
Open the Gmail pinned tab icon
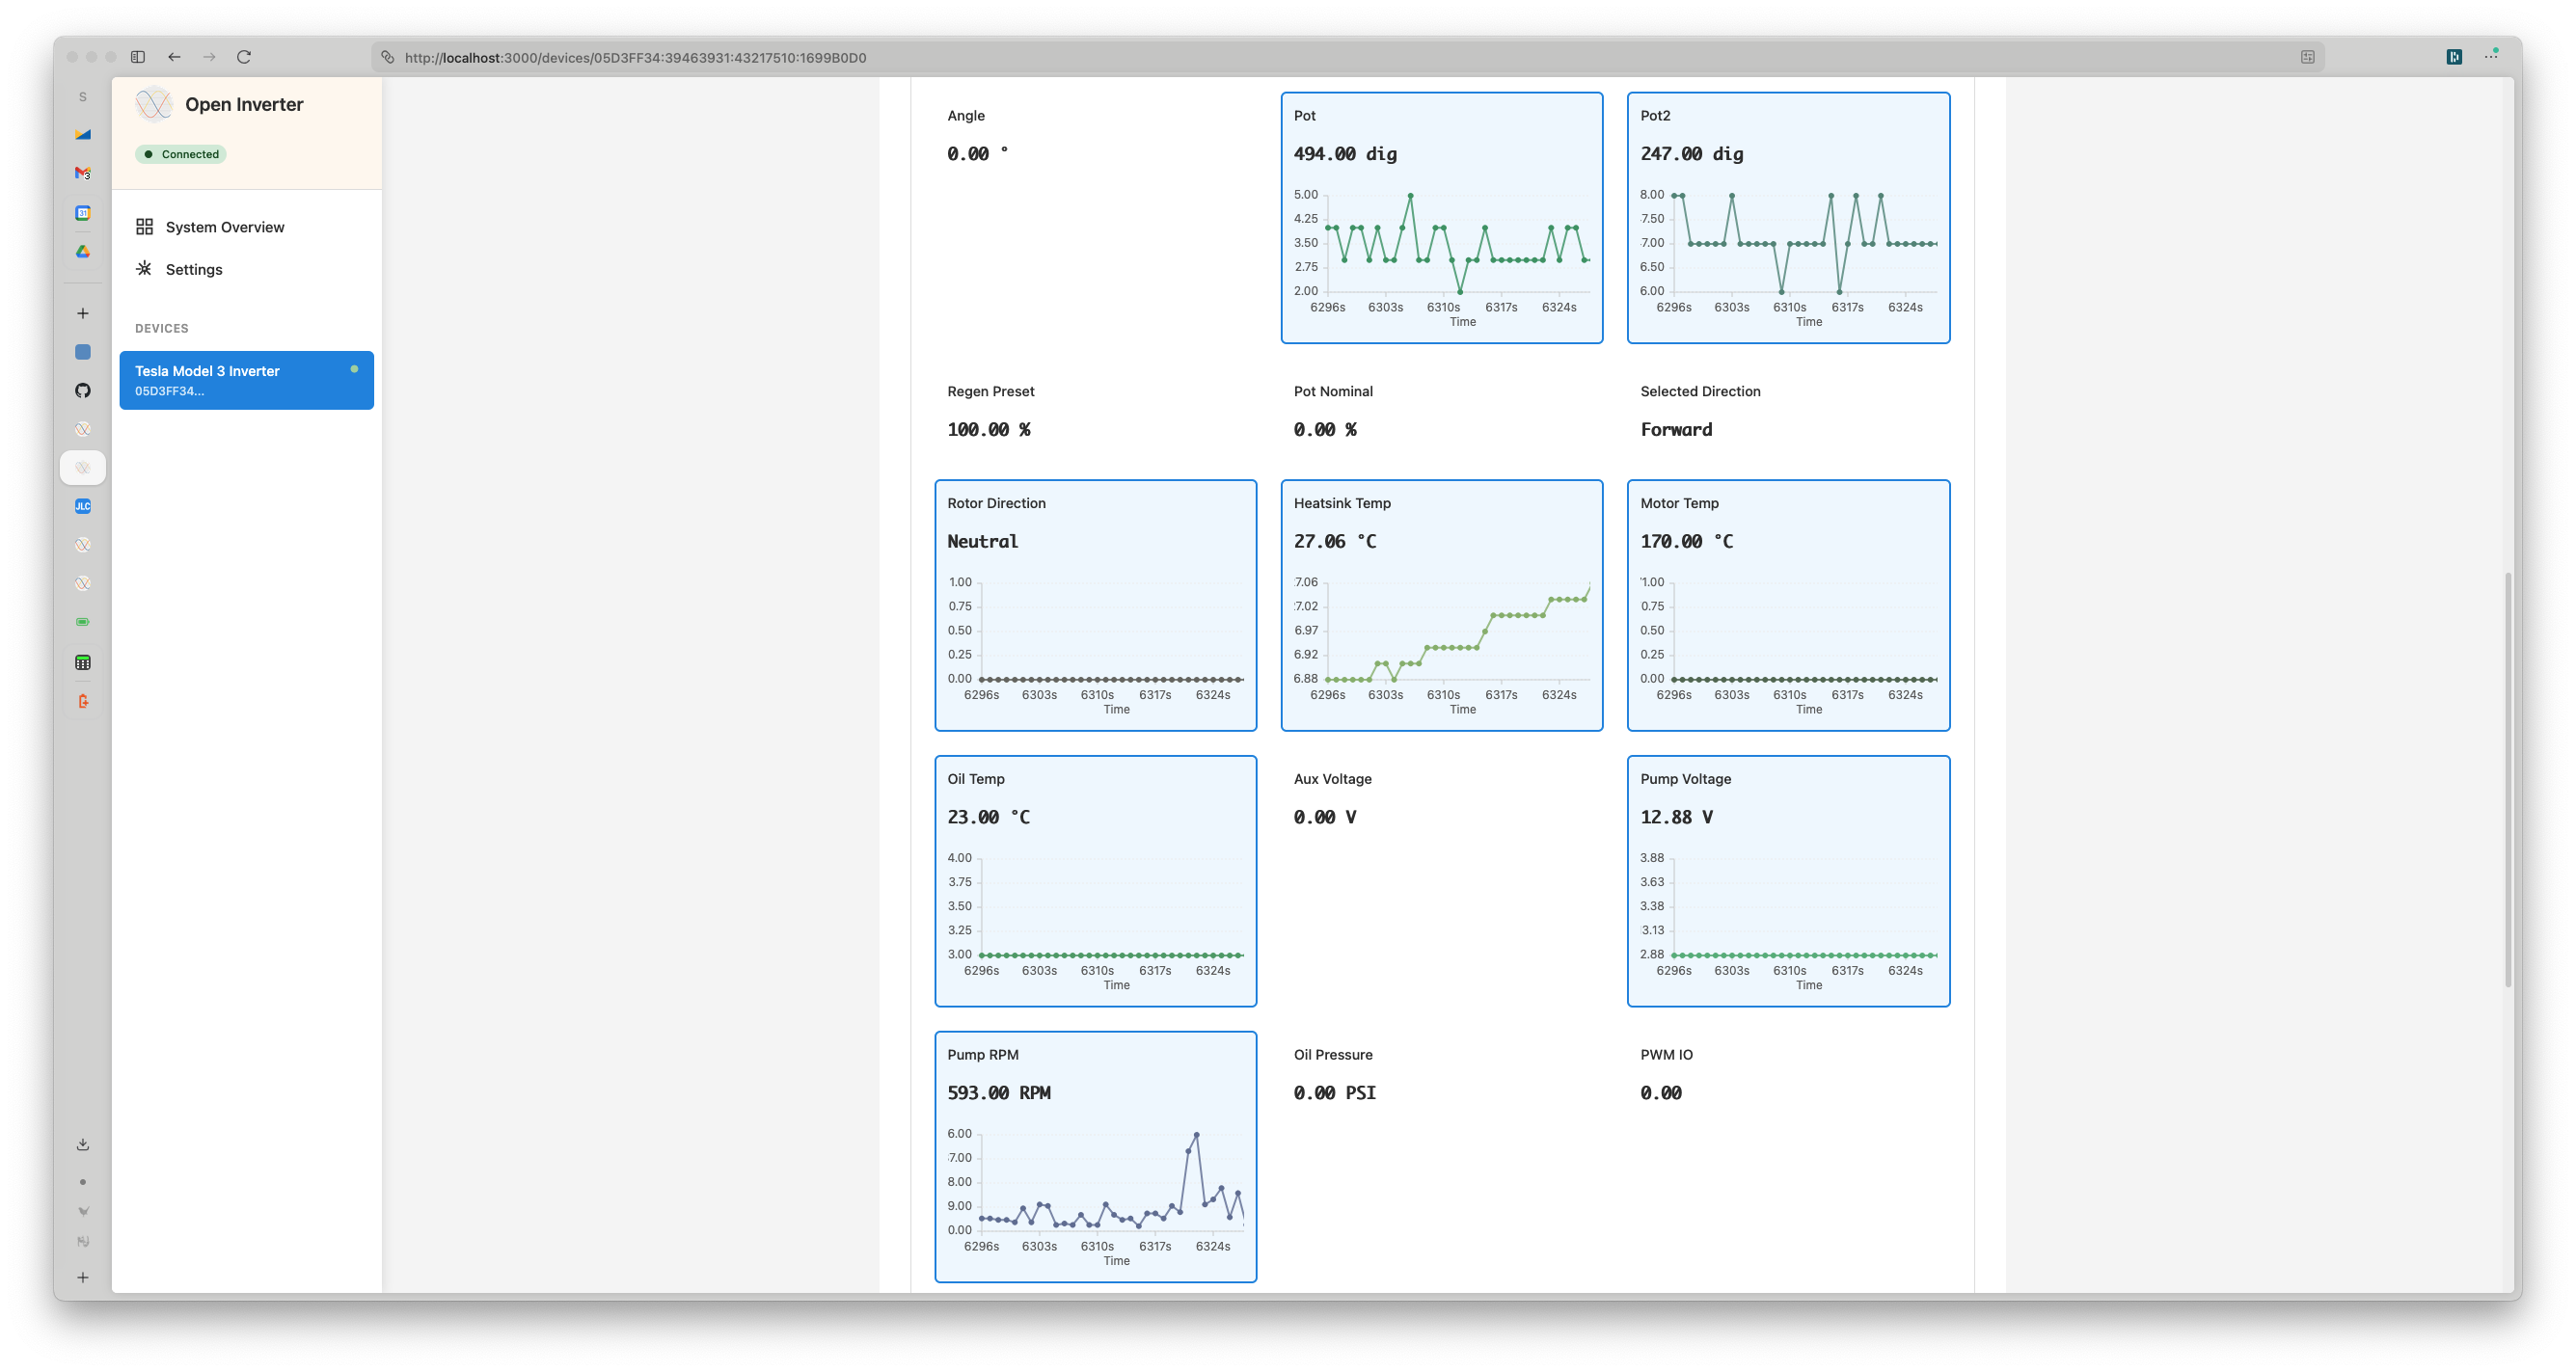[83, 173]
